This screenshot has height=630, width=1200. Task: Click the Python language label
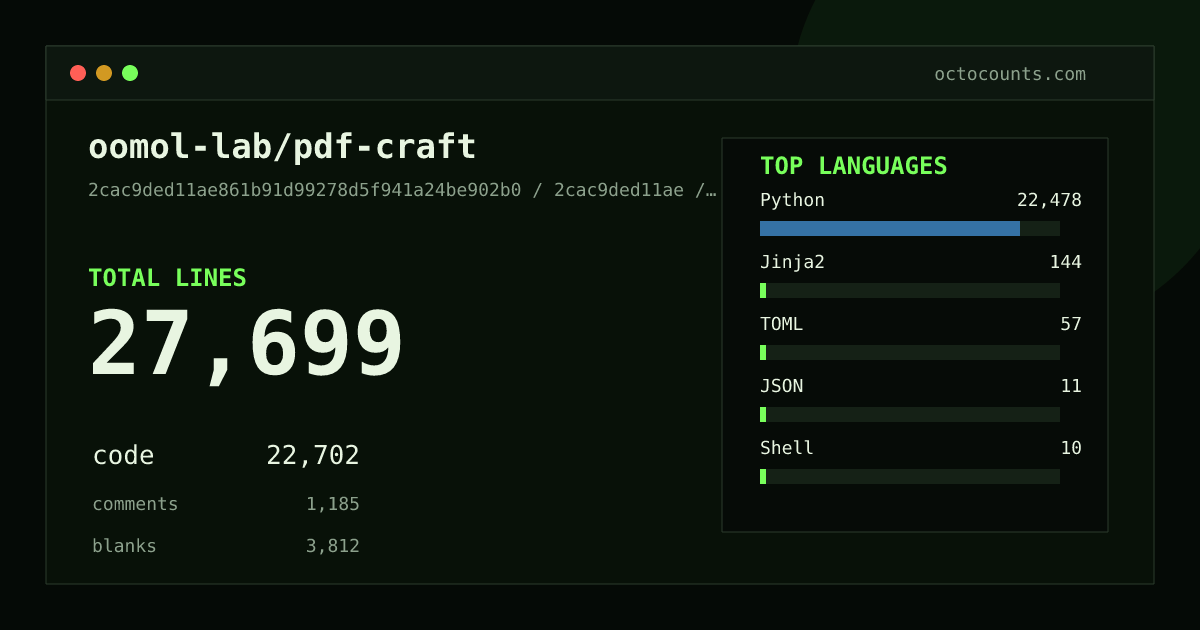[x=792, y=200]
